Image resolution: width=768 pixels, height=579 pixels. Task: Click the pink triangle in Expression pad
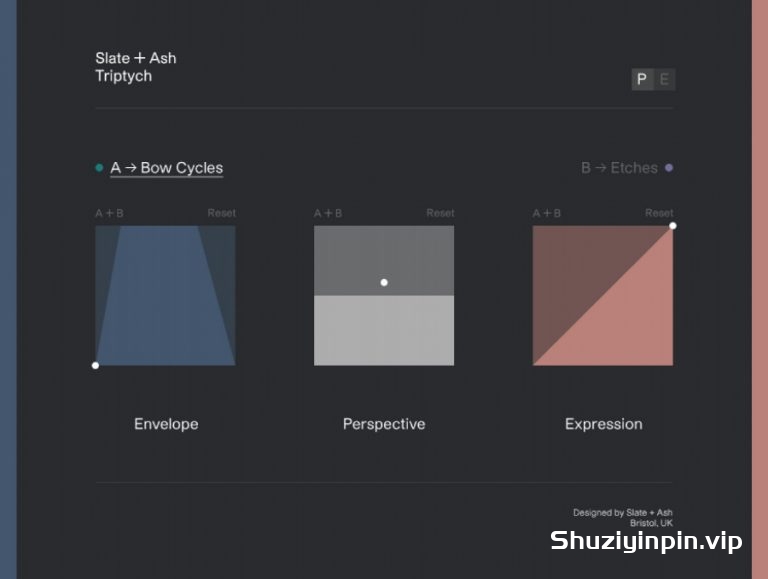tap(632, 323)
